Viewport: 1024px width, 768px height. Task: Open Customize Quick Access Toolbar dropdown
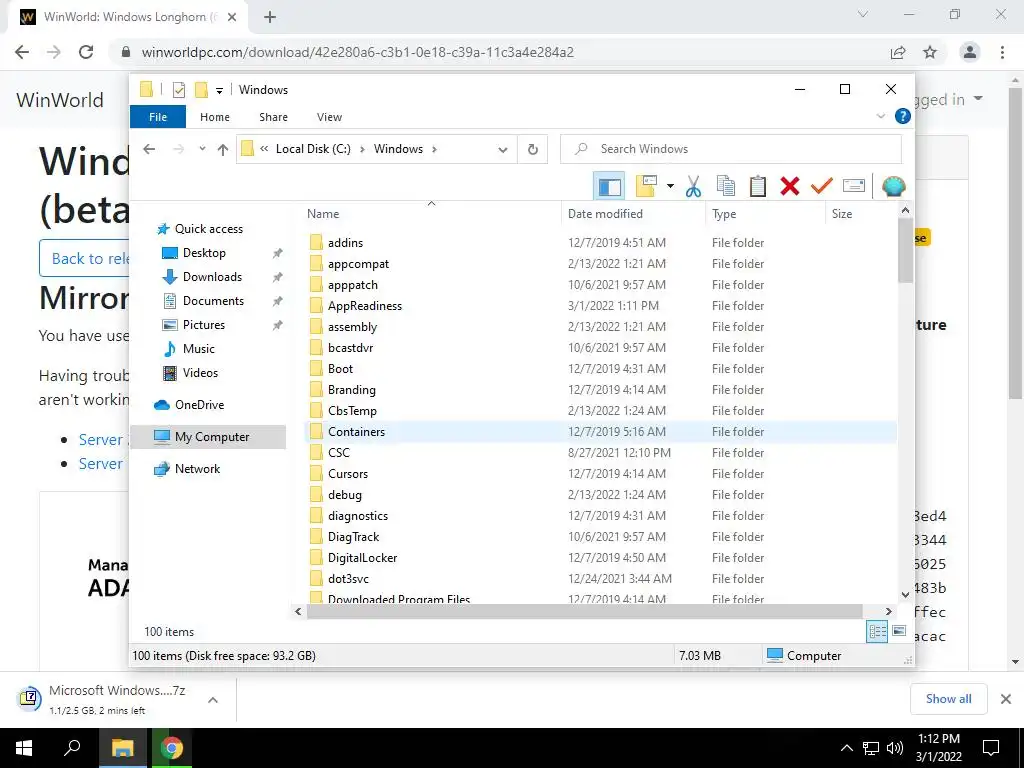[x=219, y=91]
